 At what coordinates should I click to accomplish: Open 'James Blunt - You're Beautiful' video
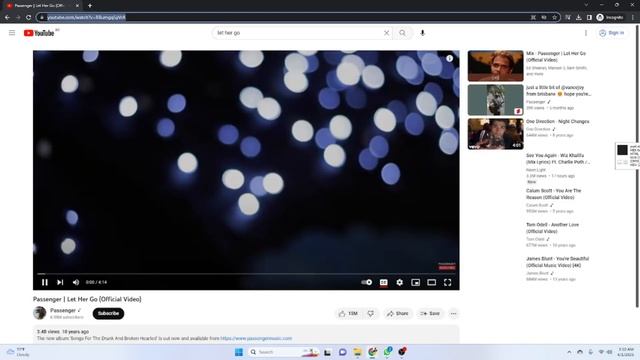557,262
